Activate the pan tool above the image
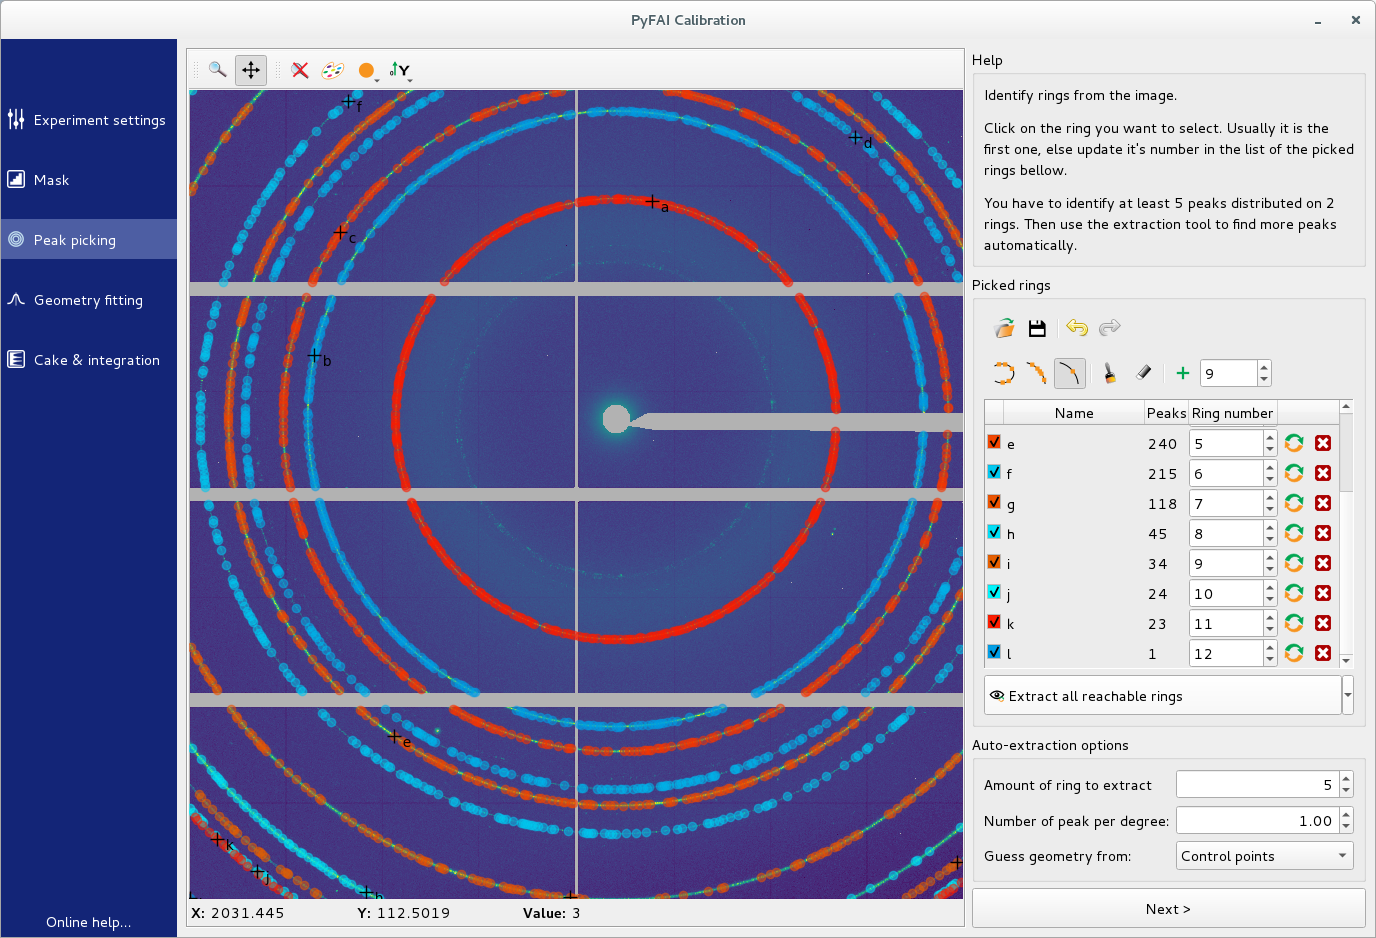 coord(250,70)
